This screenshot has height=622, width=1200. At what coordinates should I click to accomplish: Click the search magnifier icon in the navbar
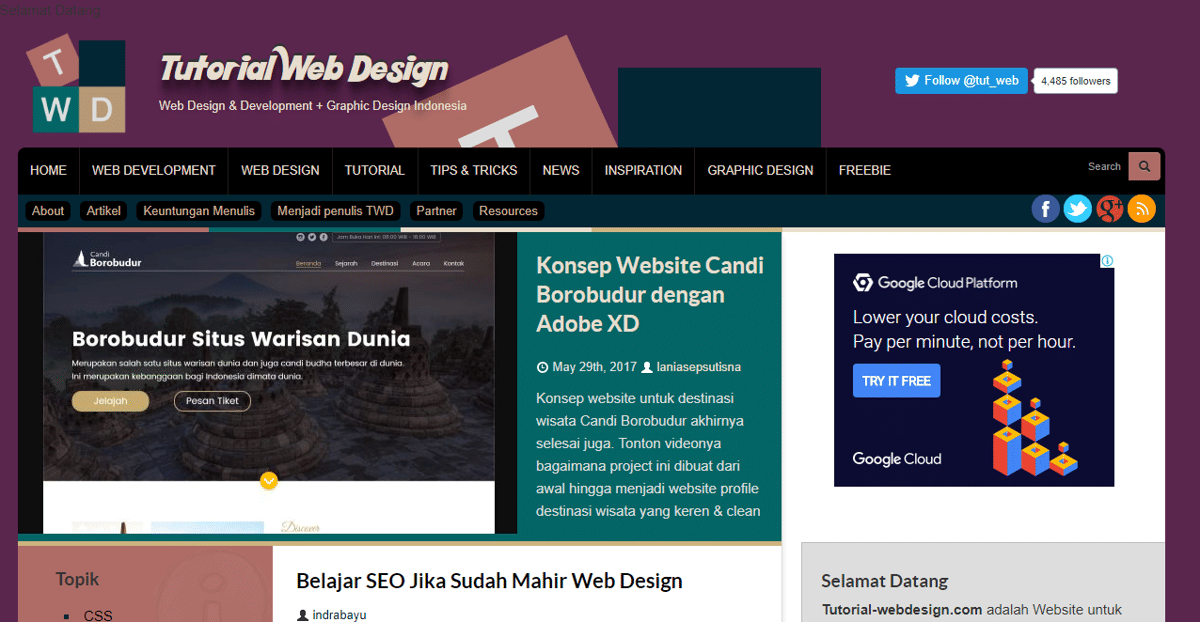pyautogui.click(x=1144, y=166)
